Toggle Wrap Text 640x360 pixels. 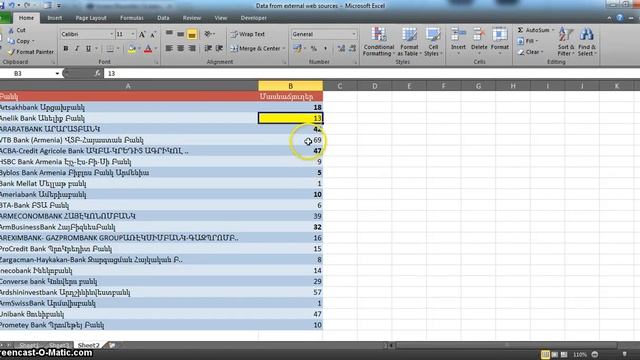[x=248, y=34]
